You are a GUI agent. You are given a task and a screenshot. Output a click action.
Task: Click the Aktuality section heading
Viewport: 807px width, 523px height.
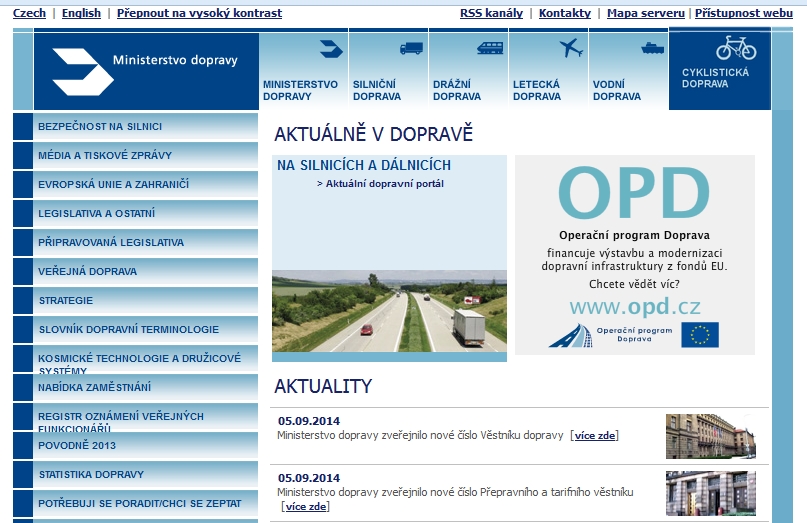[x=323, y=386]
